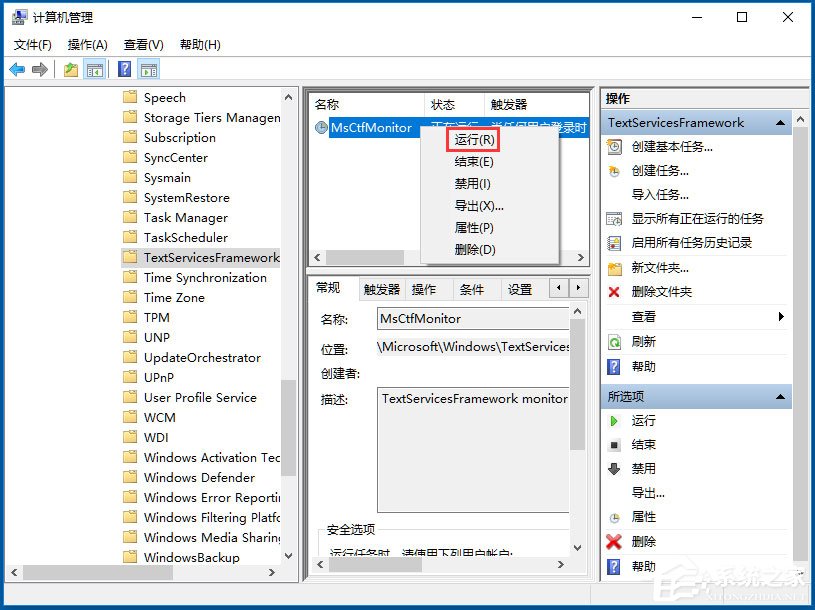Click the 刷新 refresh icon

[614, 341]
